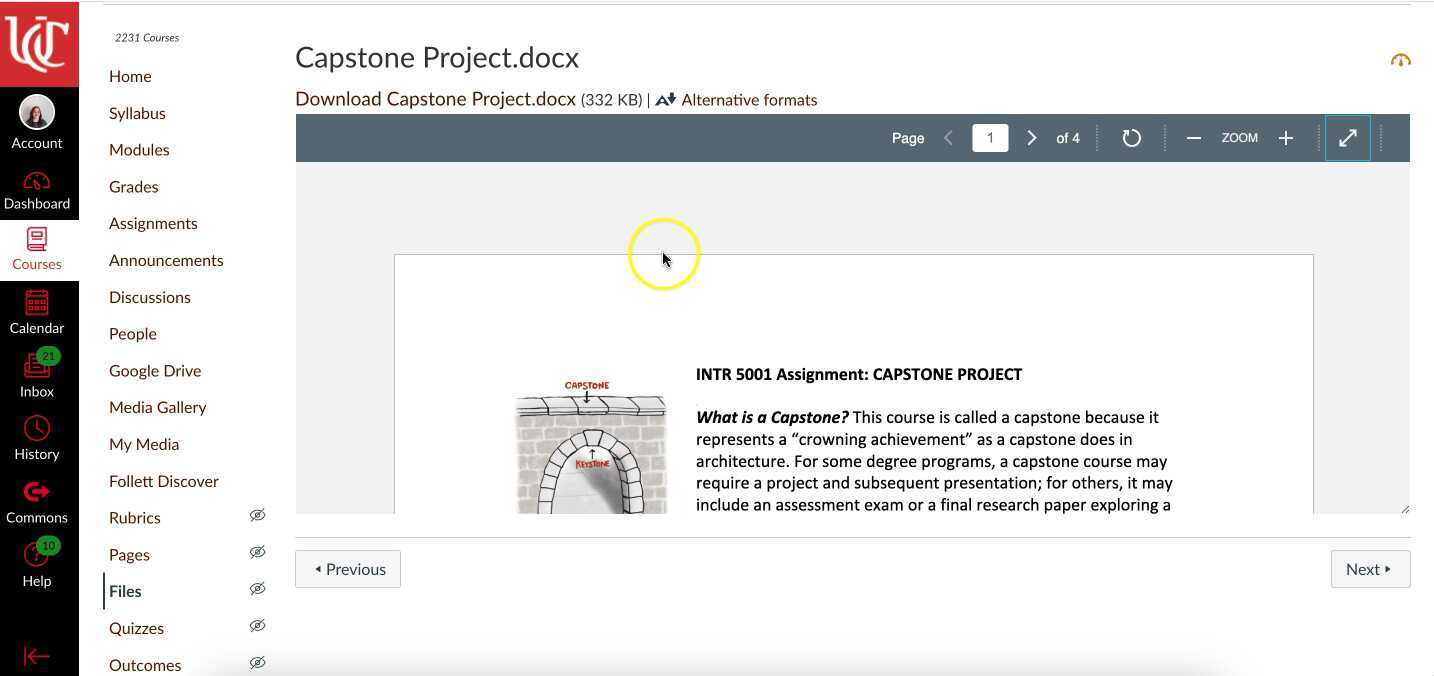Click the accessibility score gauge icon
Image resolution: width=1434 pixels, height=676 pixels.
[x=1400, y=60]
